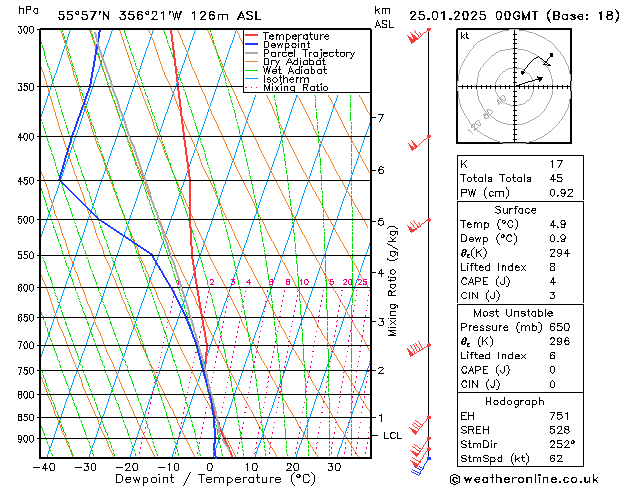The width and height of the screenshot is (629, 486).
Task: Click the 'Mixing Ratio (g/kg)' vertical axis title
Action: (392, 281)
